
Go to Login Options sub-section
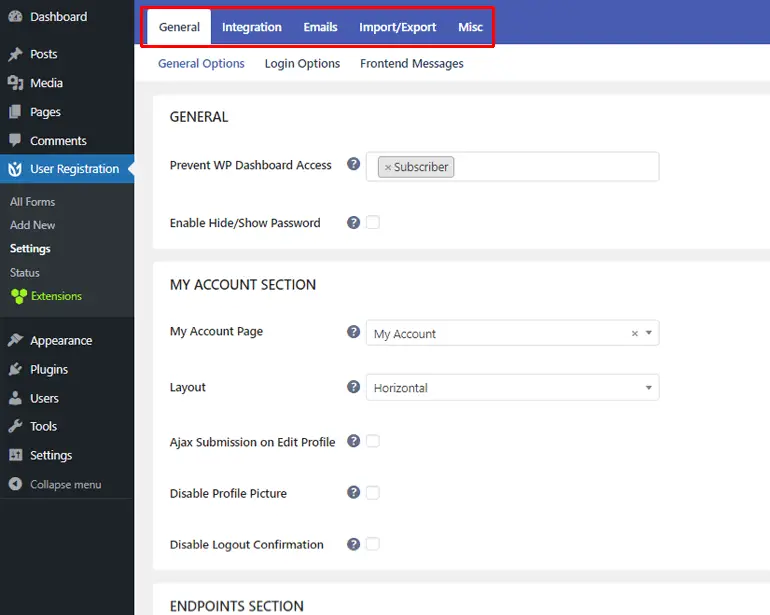pyautogui.click(x=302, y=63)
